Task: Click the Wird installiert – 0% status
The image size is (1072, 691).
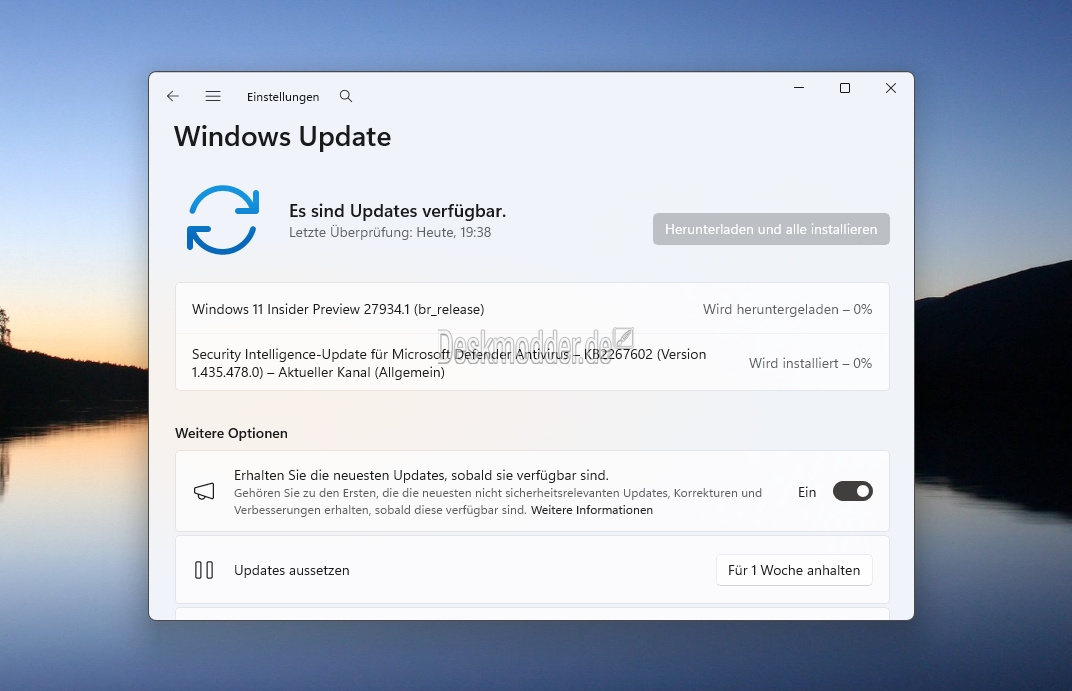Action: [x=810, y=363]
